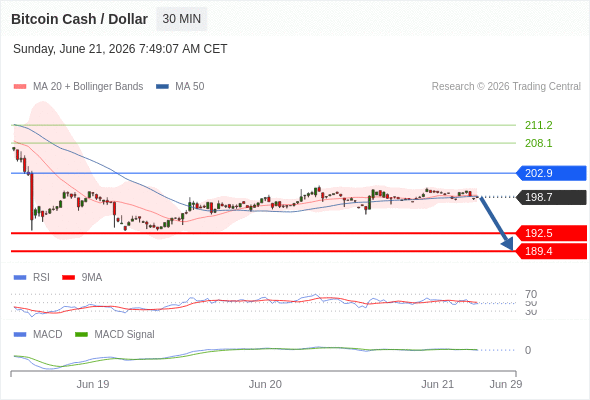
Task: Click the Jun 20 date axis label
Action: pyautogui.click(x=265, y=385)
